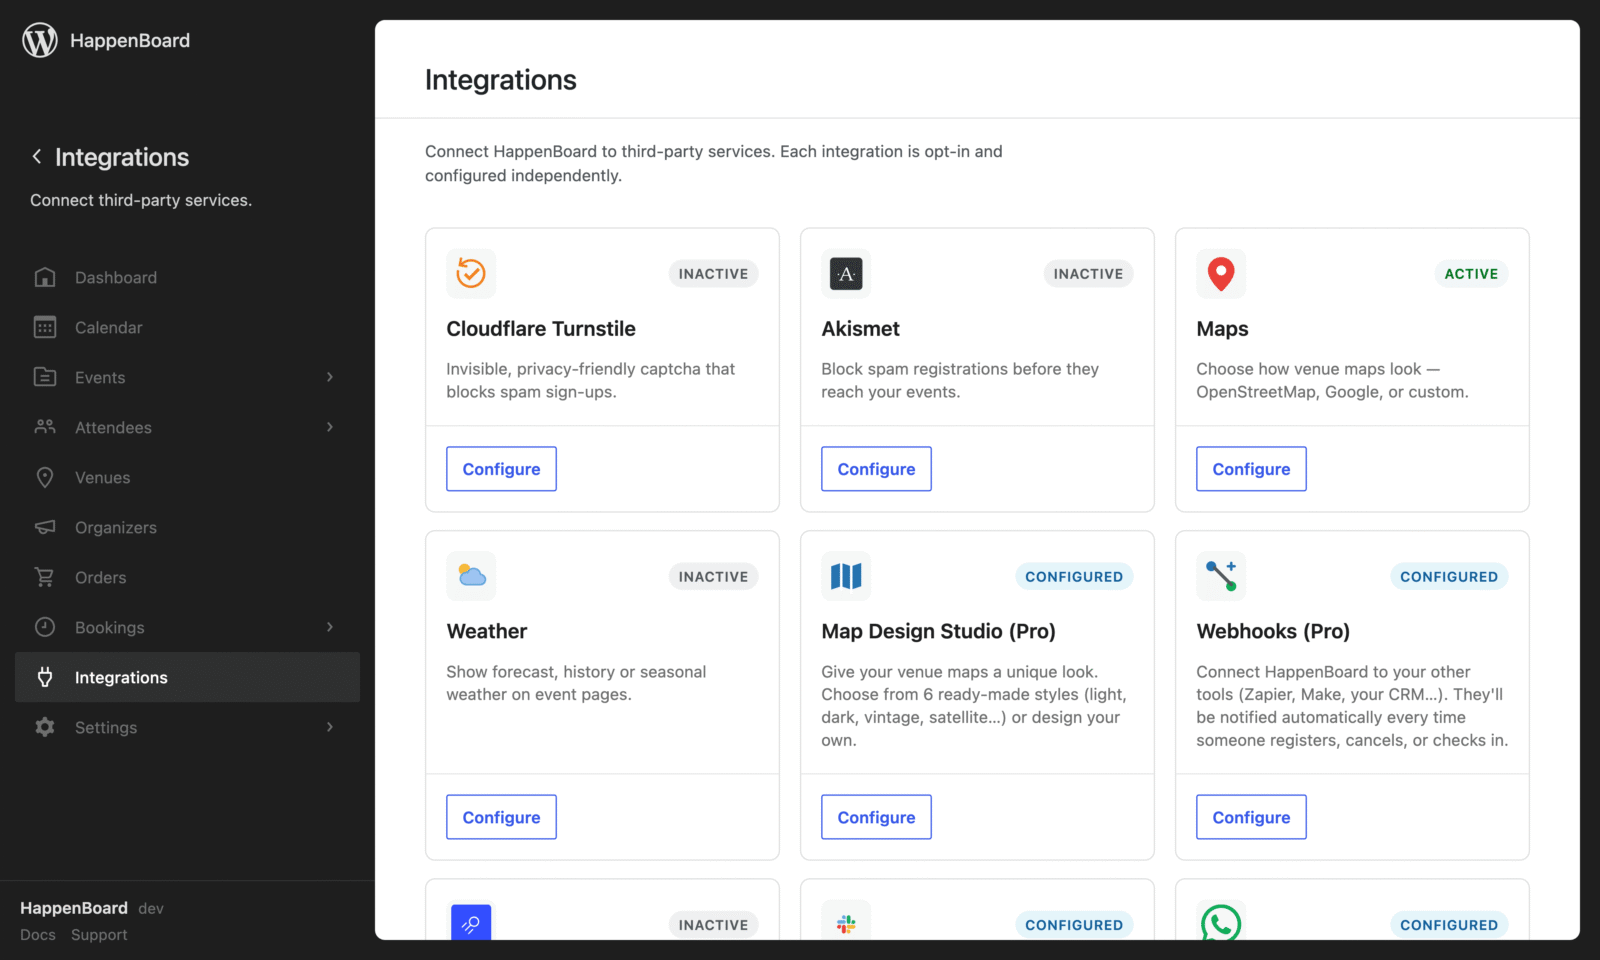Click the Webhooks (Pro) icon
The width and height of the screenshot is (1600, 960).
[x=1221, y=576]
